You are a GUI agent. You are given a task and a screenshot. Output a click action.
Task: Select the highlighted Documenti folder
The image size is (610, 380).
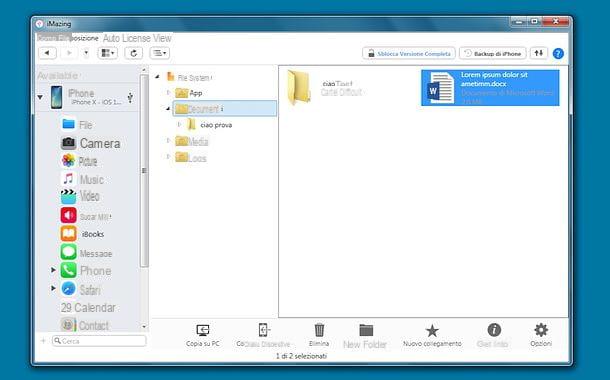224,109
